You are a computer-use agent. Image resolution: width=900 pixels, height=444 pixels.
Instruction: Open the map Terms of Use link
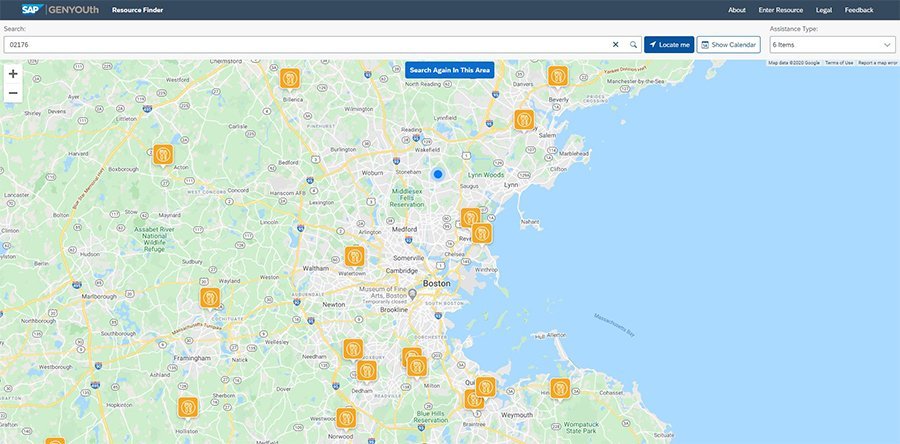839,63
